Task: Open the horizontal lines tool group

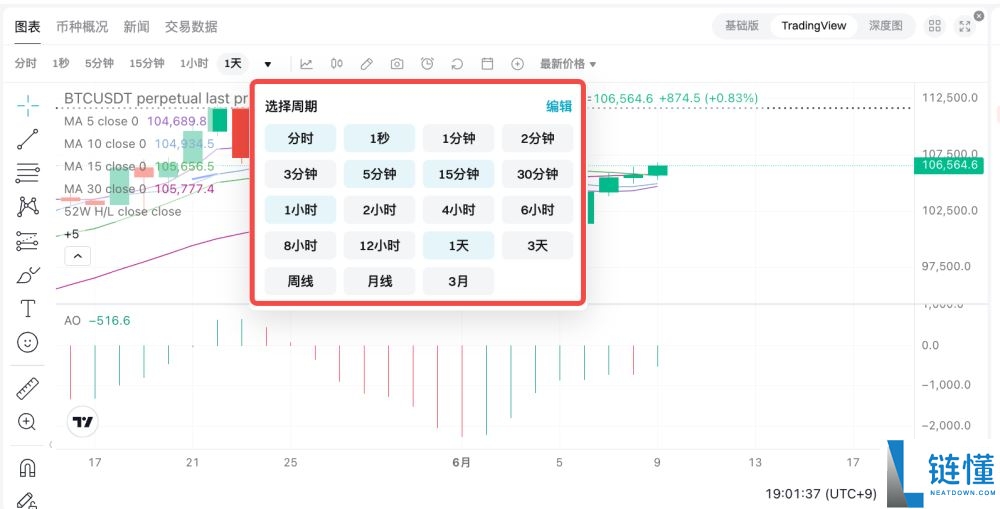Action: pos(27,172)
